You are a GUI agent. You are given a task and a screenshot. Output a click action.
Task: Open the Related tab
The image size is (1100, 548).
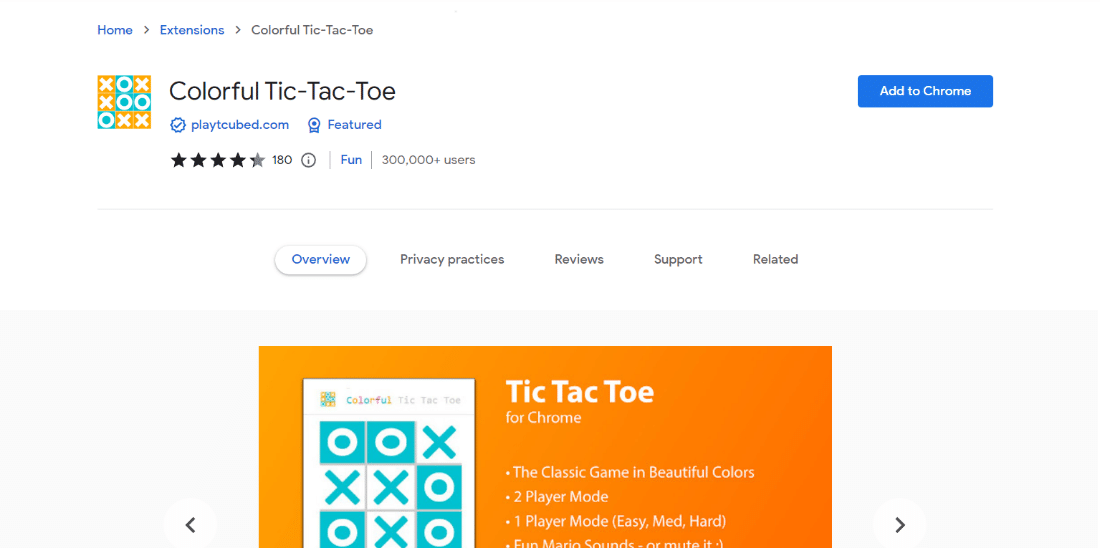click(776, 260)
